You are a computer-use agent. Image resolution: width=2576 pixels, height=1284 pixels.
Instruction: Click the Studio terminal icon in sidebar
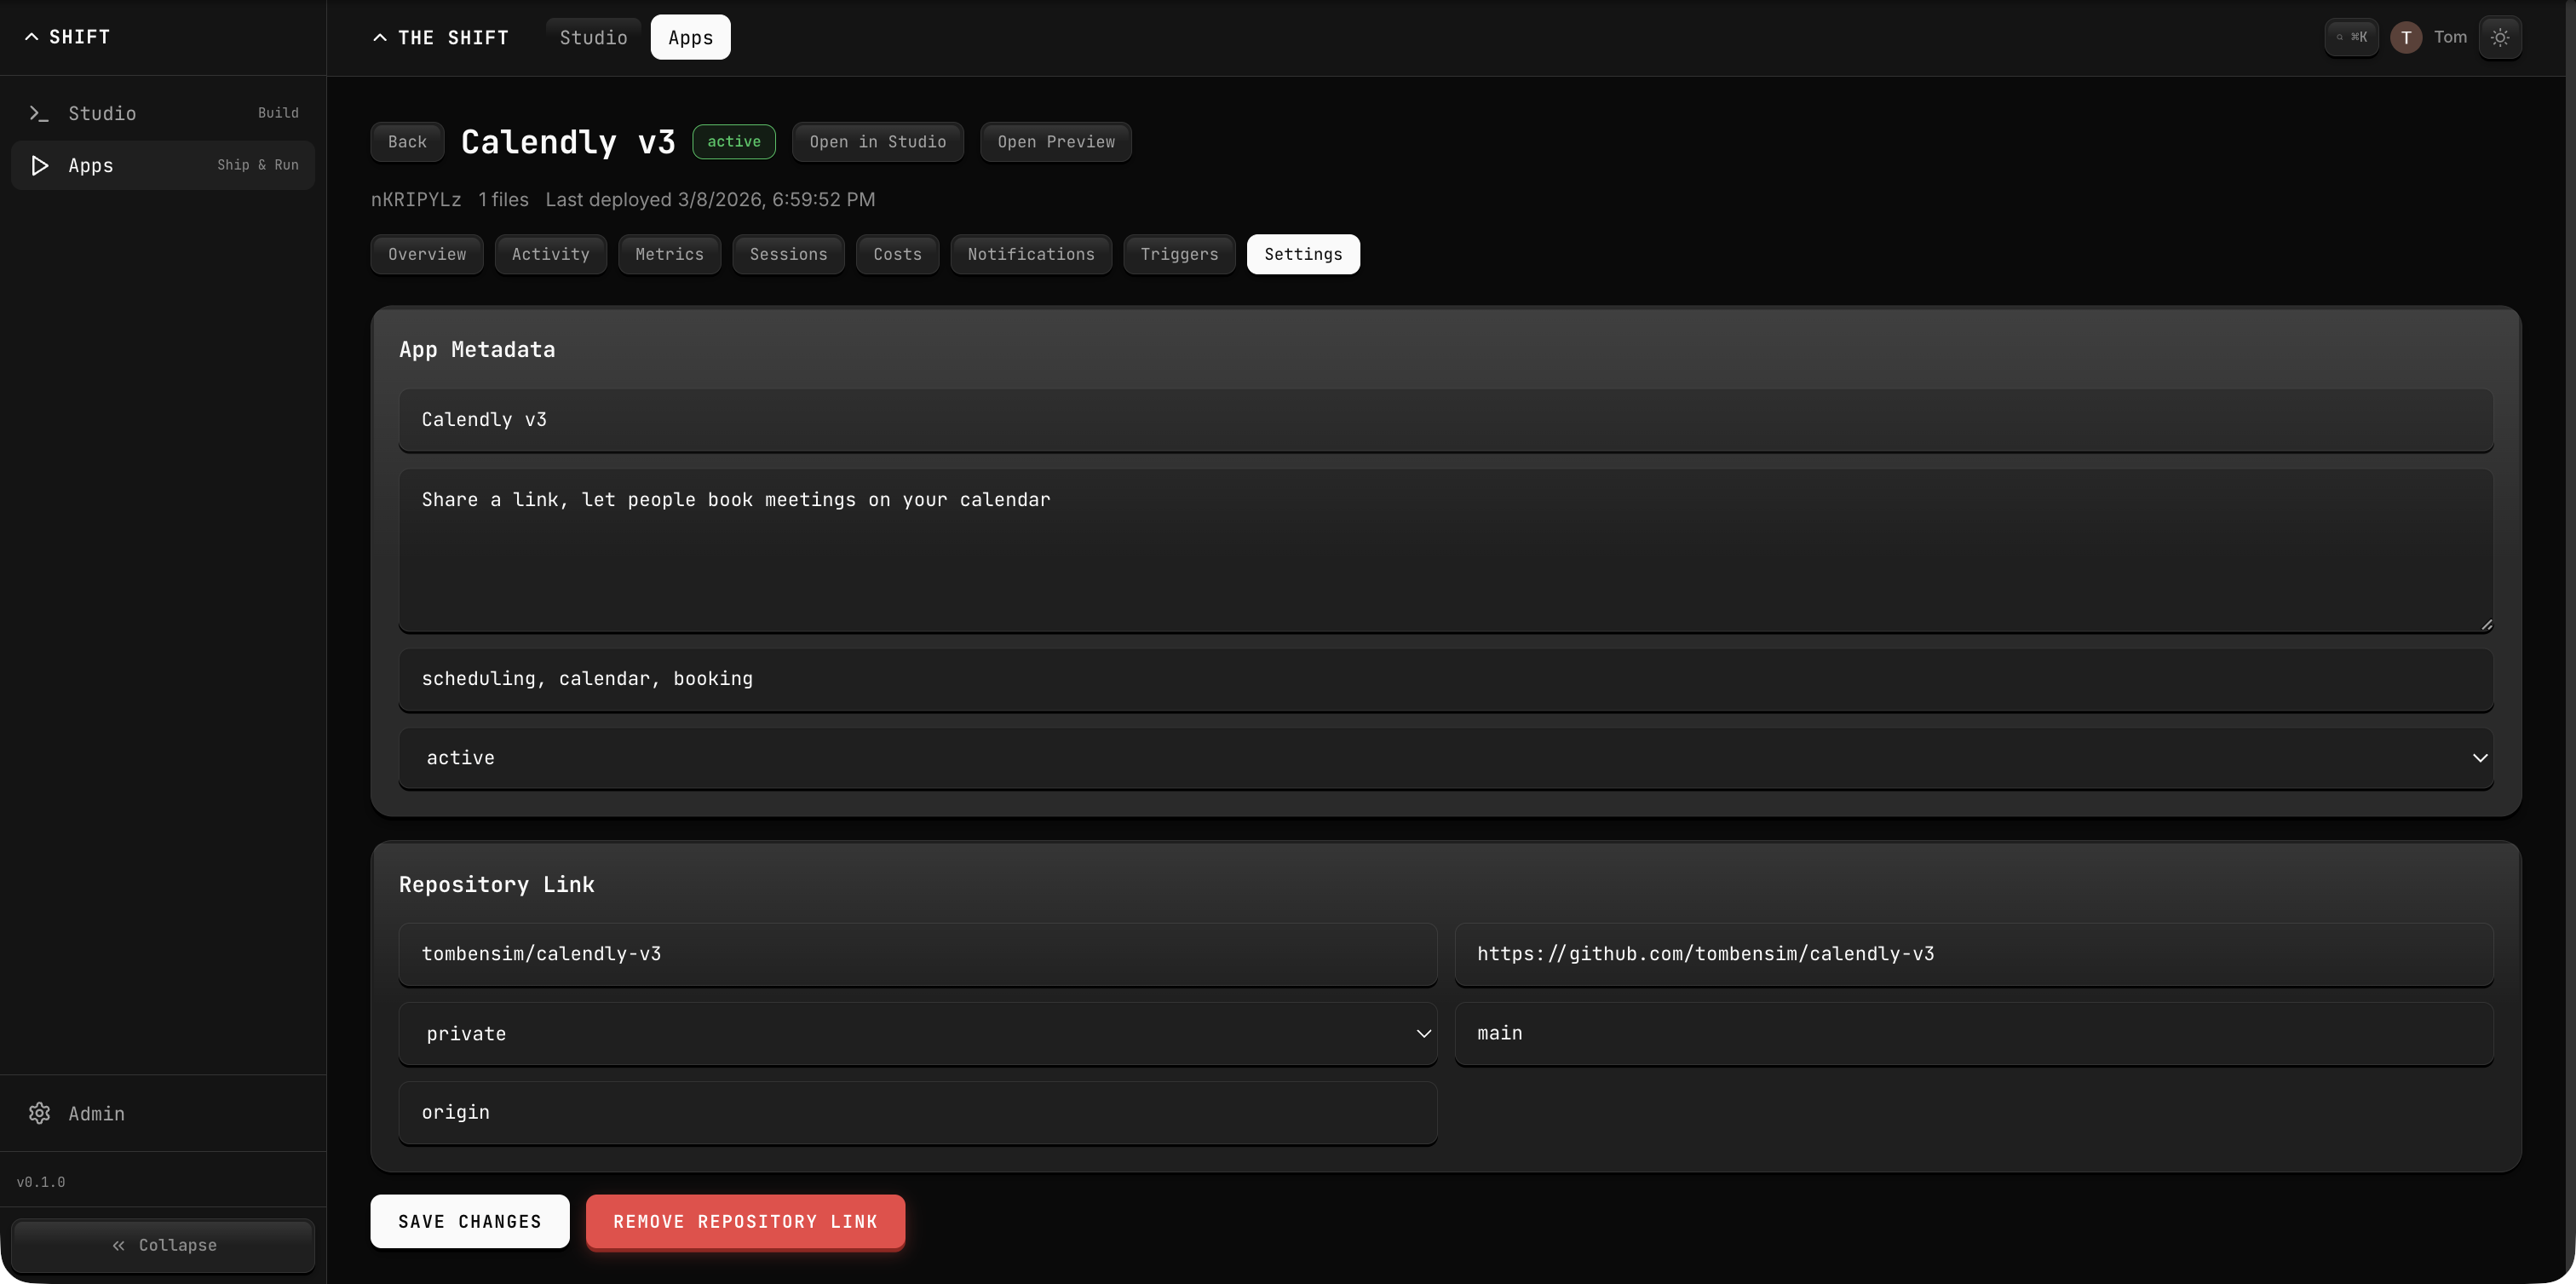click(39, 113)
